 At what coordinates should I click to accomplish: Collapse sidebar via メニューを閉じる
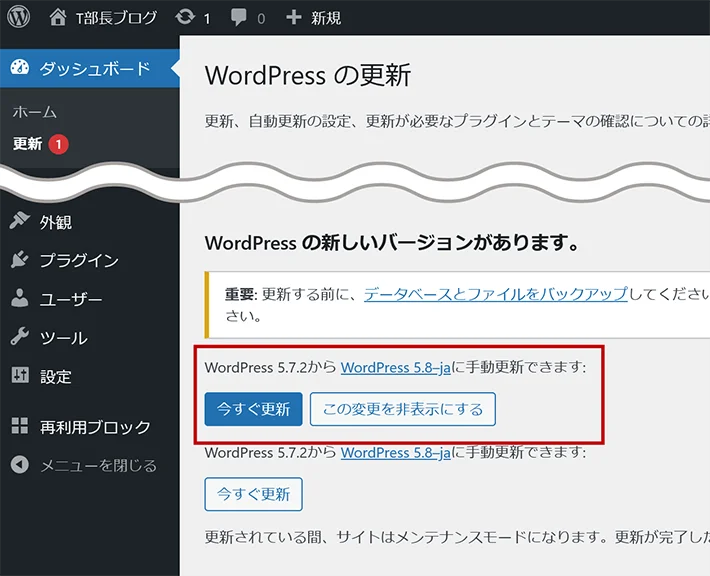point(98,466)
